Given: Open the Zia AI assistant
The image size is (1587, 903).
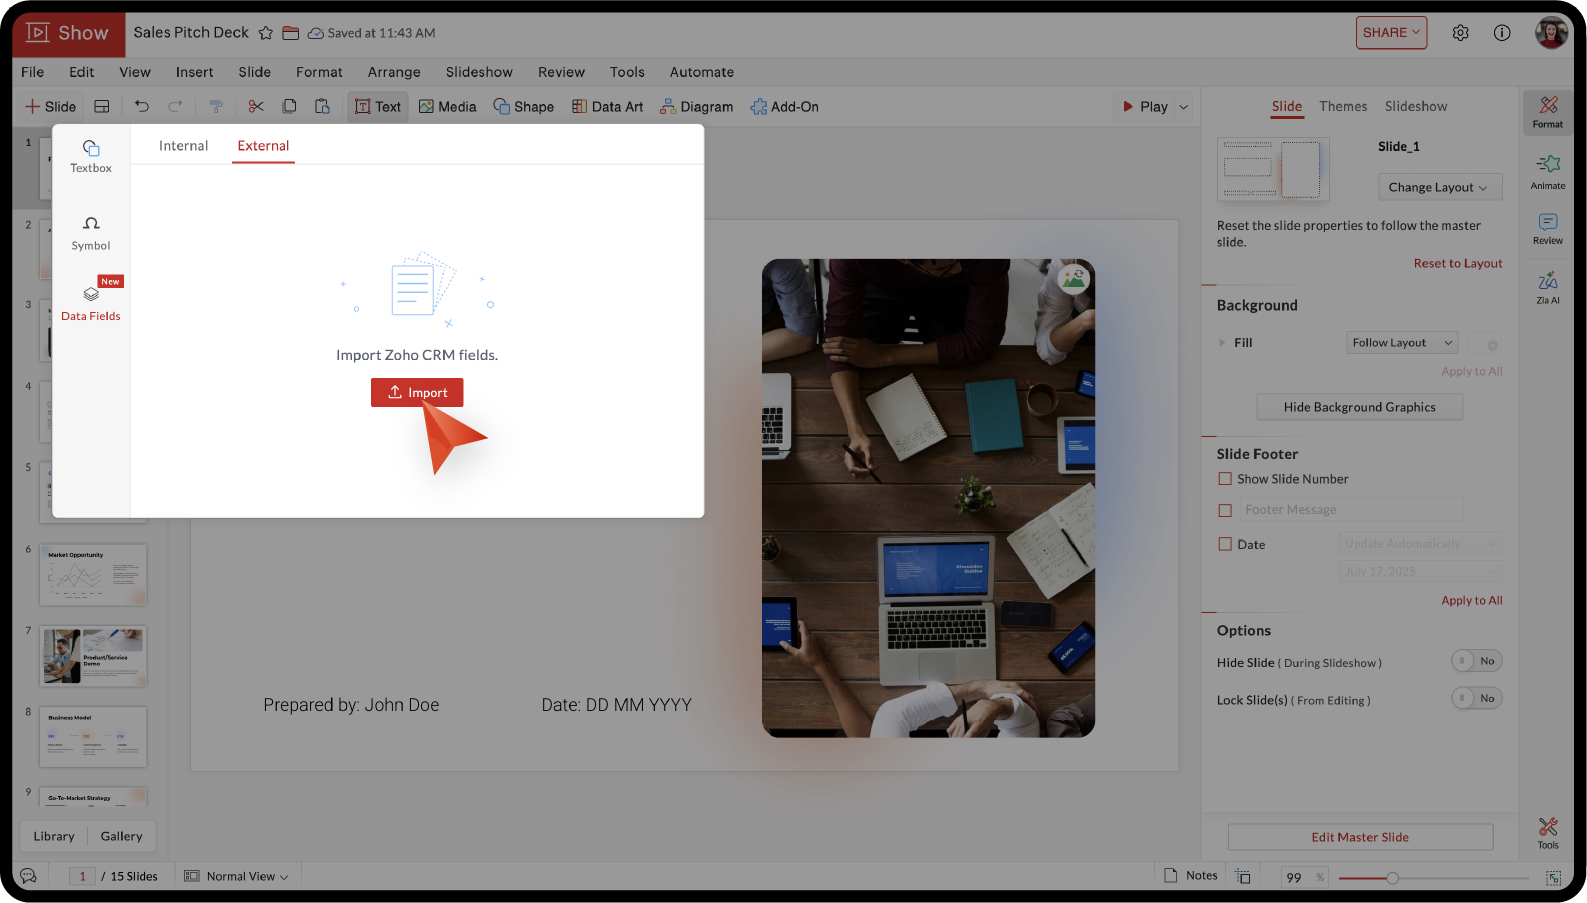Looking at the screenshot, I should (x=1548, y=287).
